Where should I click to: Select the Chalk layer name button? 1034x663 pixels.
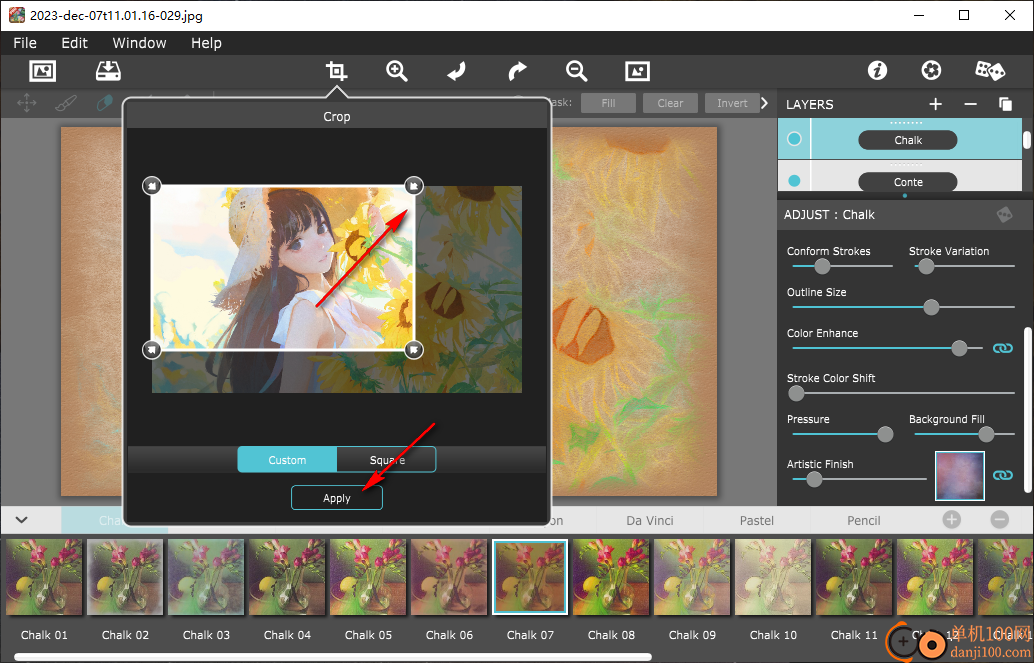(907, 140)
